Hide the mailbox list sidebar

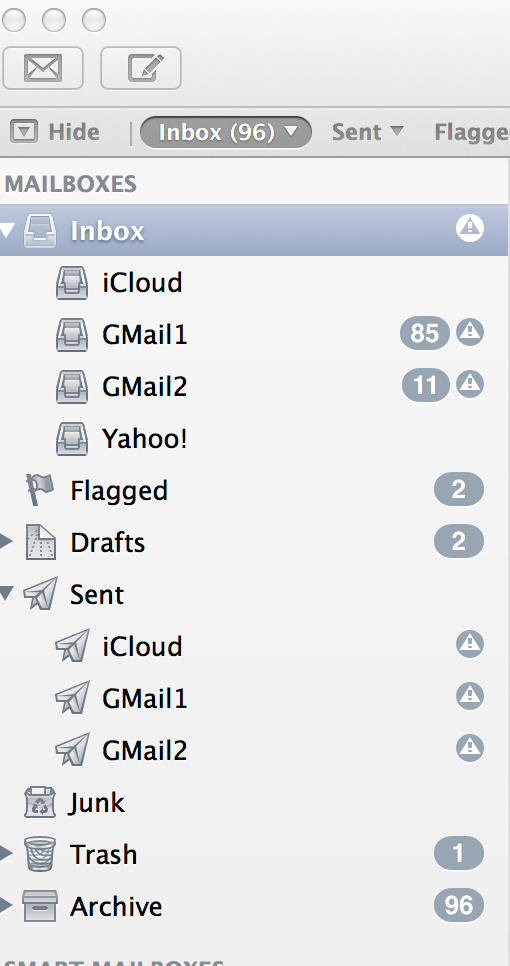[55, 132]
